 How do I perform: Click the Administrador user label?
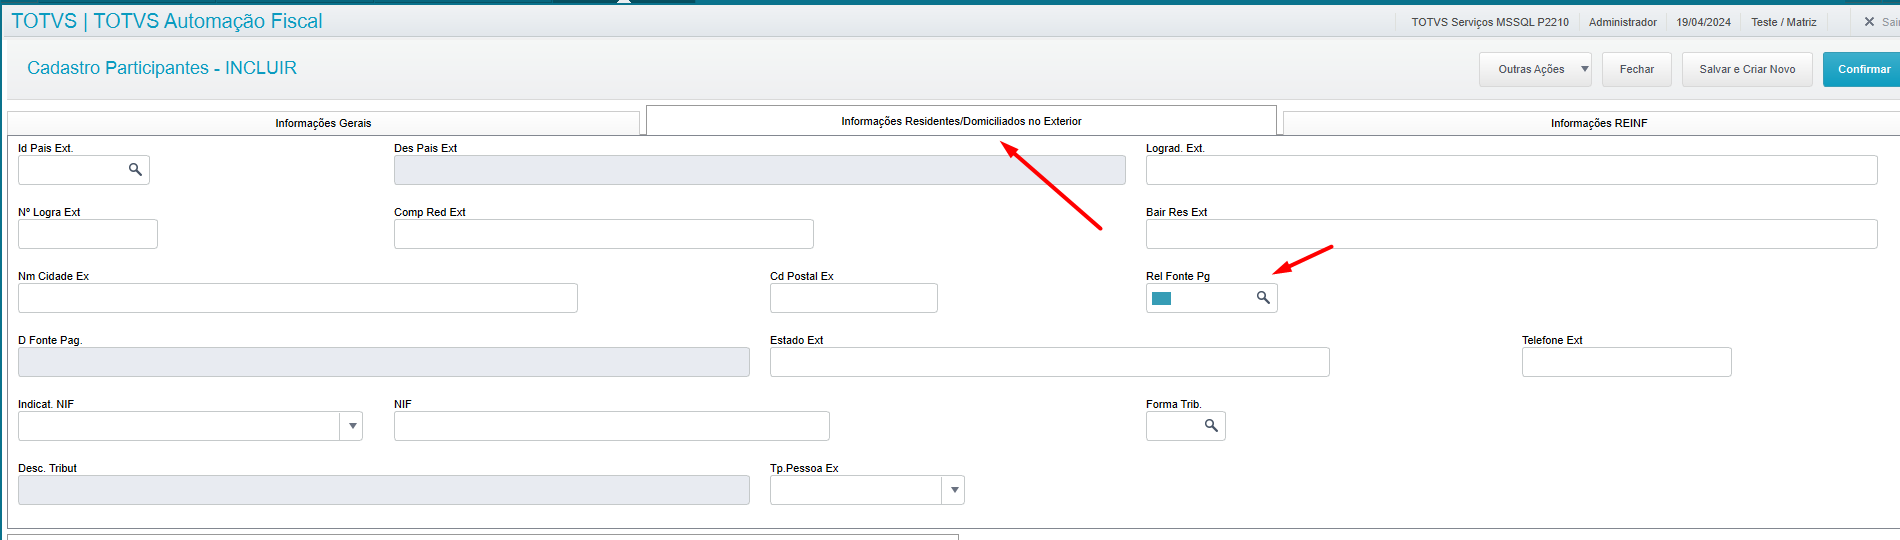(x=1622, y=22)
